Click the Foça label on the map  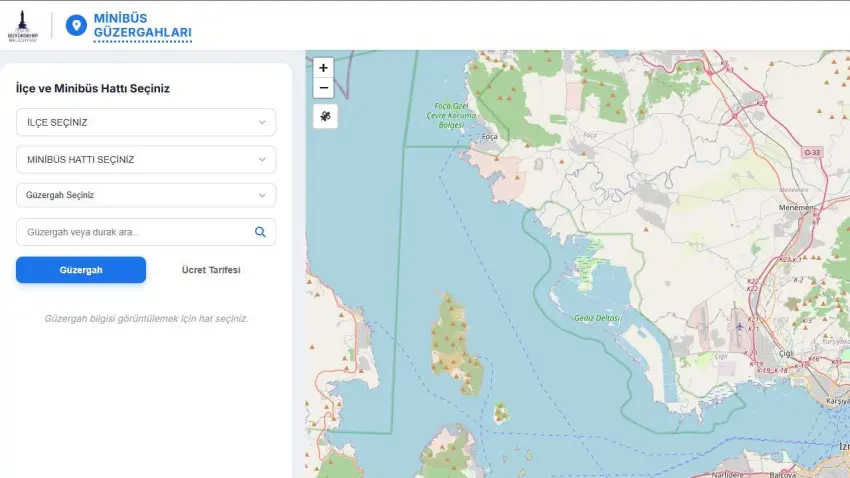[x=490, y=137]
